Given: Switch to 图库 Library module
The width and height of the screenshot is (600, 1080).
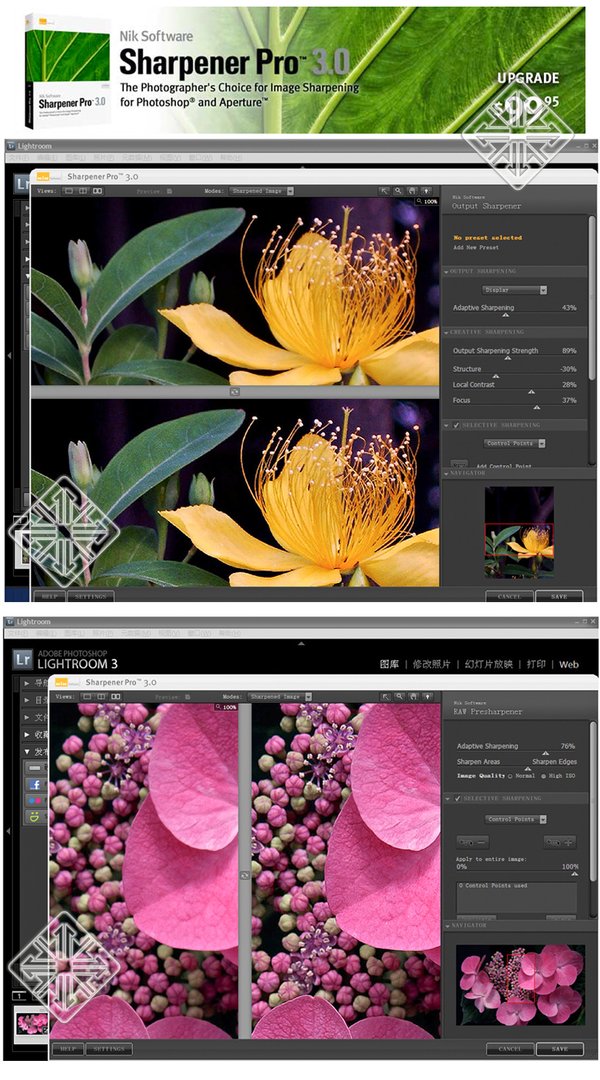Looking at the screenshot, I should (x=389, y=664).
